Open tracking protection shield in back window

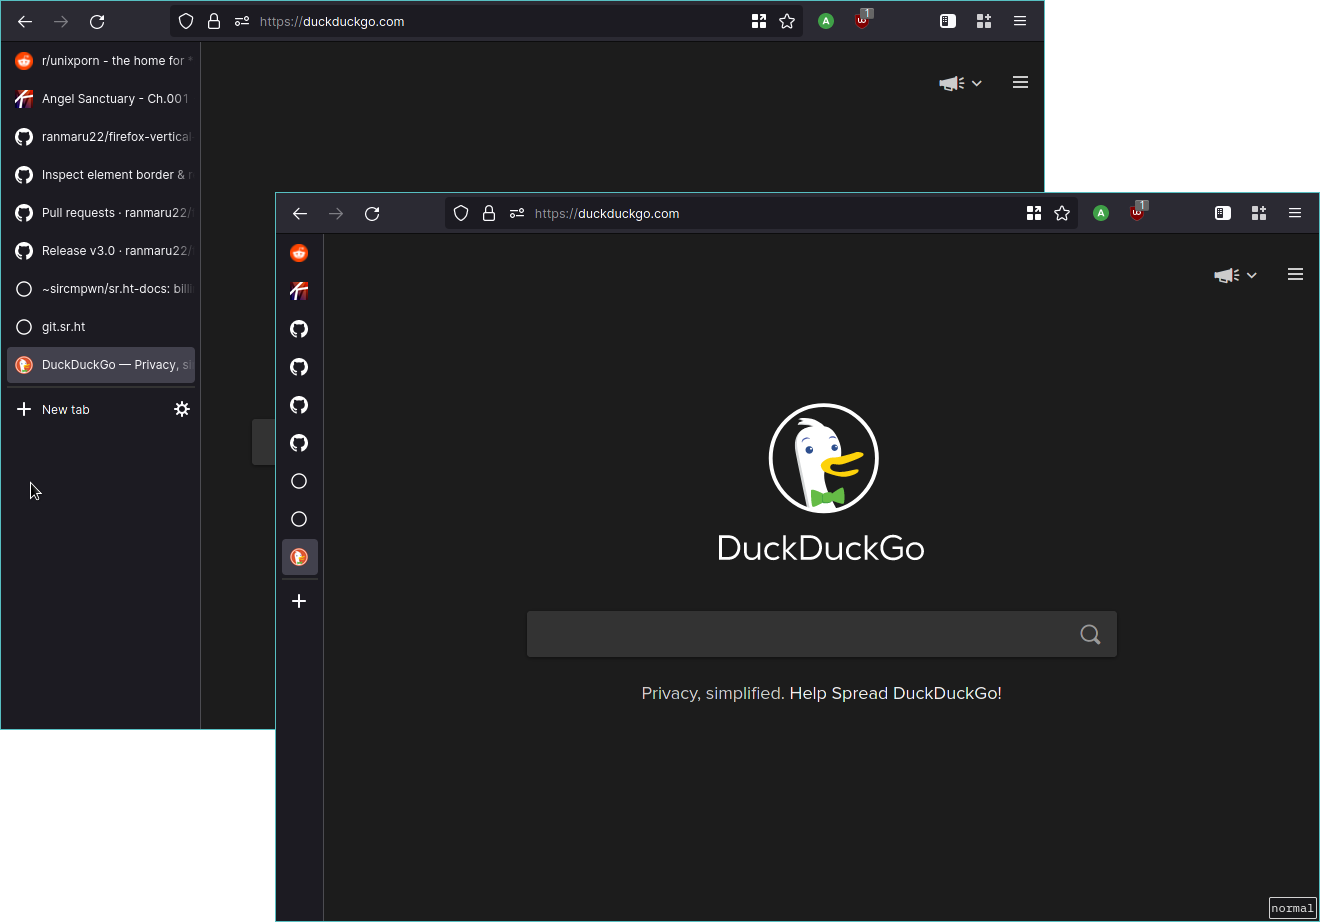(186, 21)
